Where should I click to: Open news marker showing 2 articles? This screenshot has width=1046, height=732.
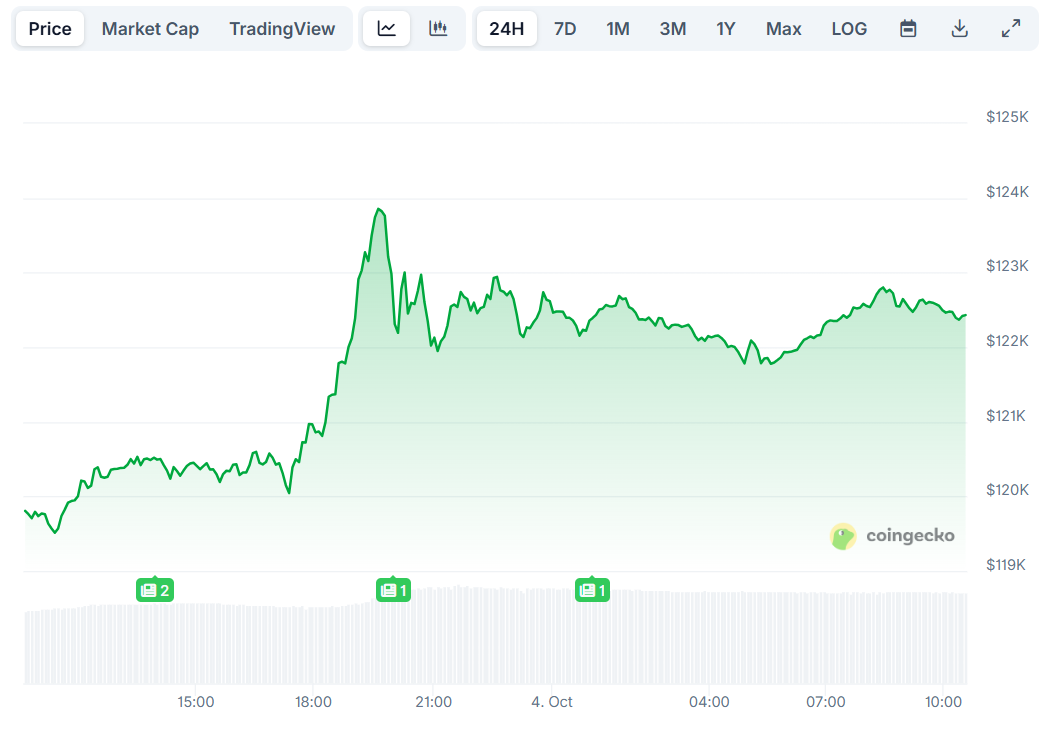tap(155, 591)
